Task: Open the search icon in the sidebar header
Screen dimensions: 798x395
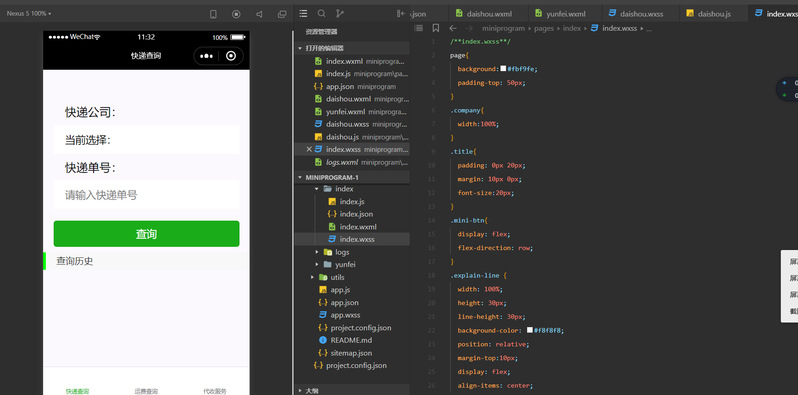Action: point(322,14)
